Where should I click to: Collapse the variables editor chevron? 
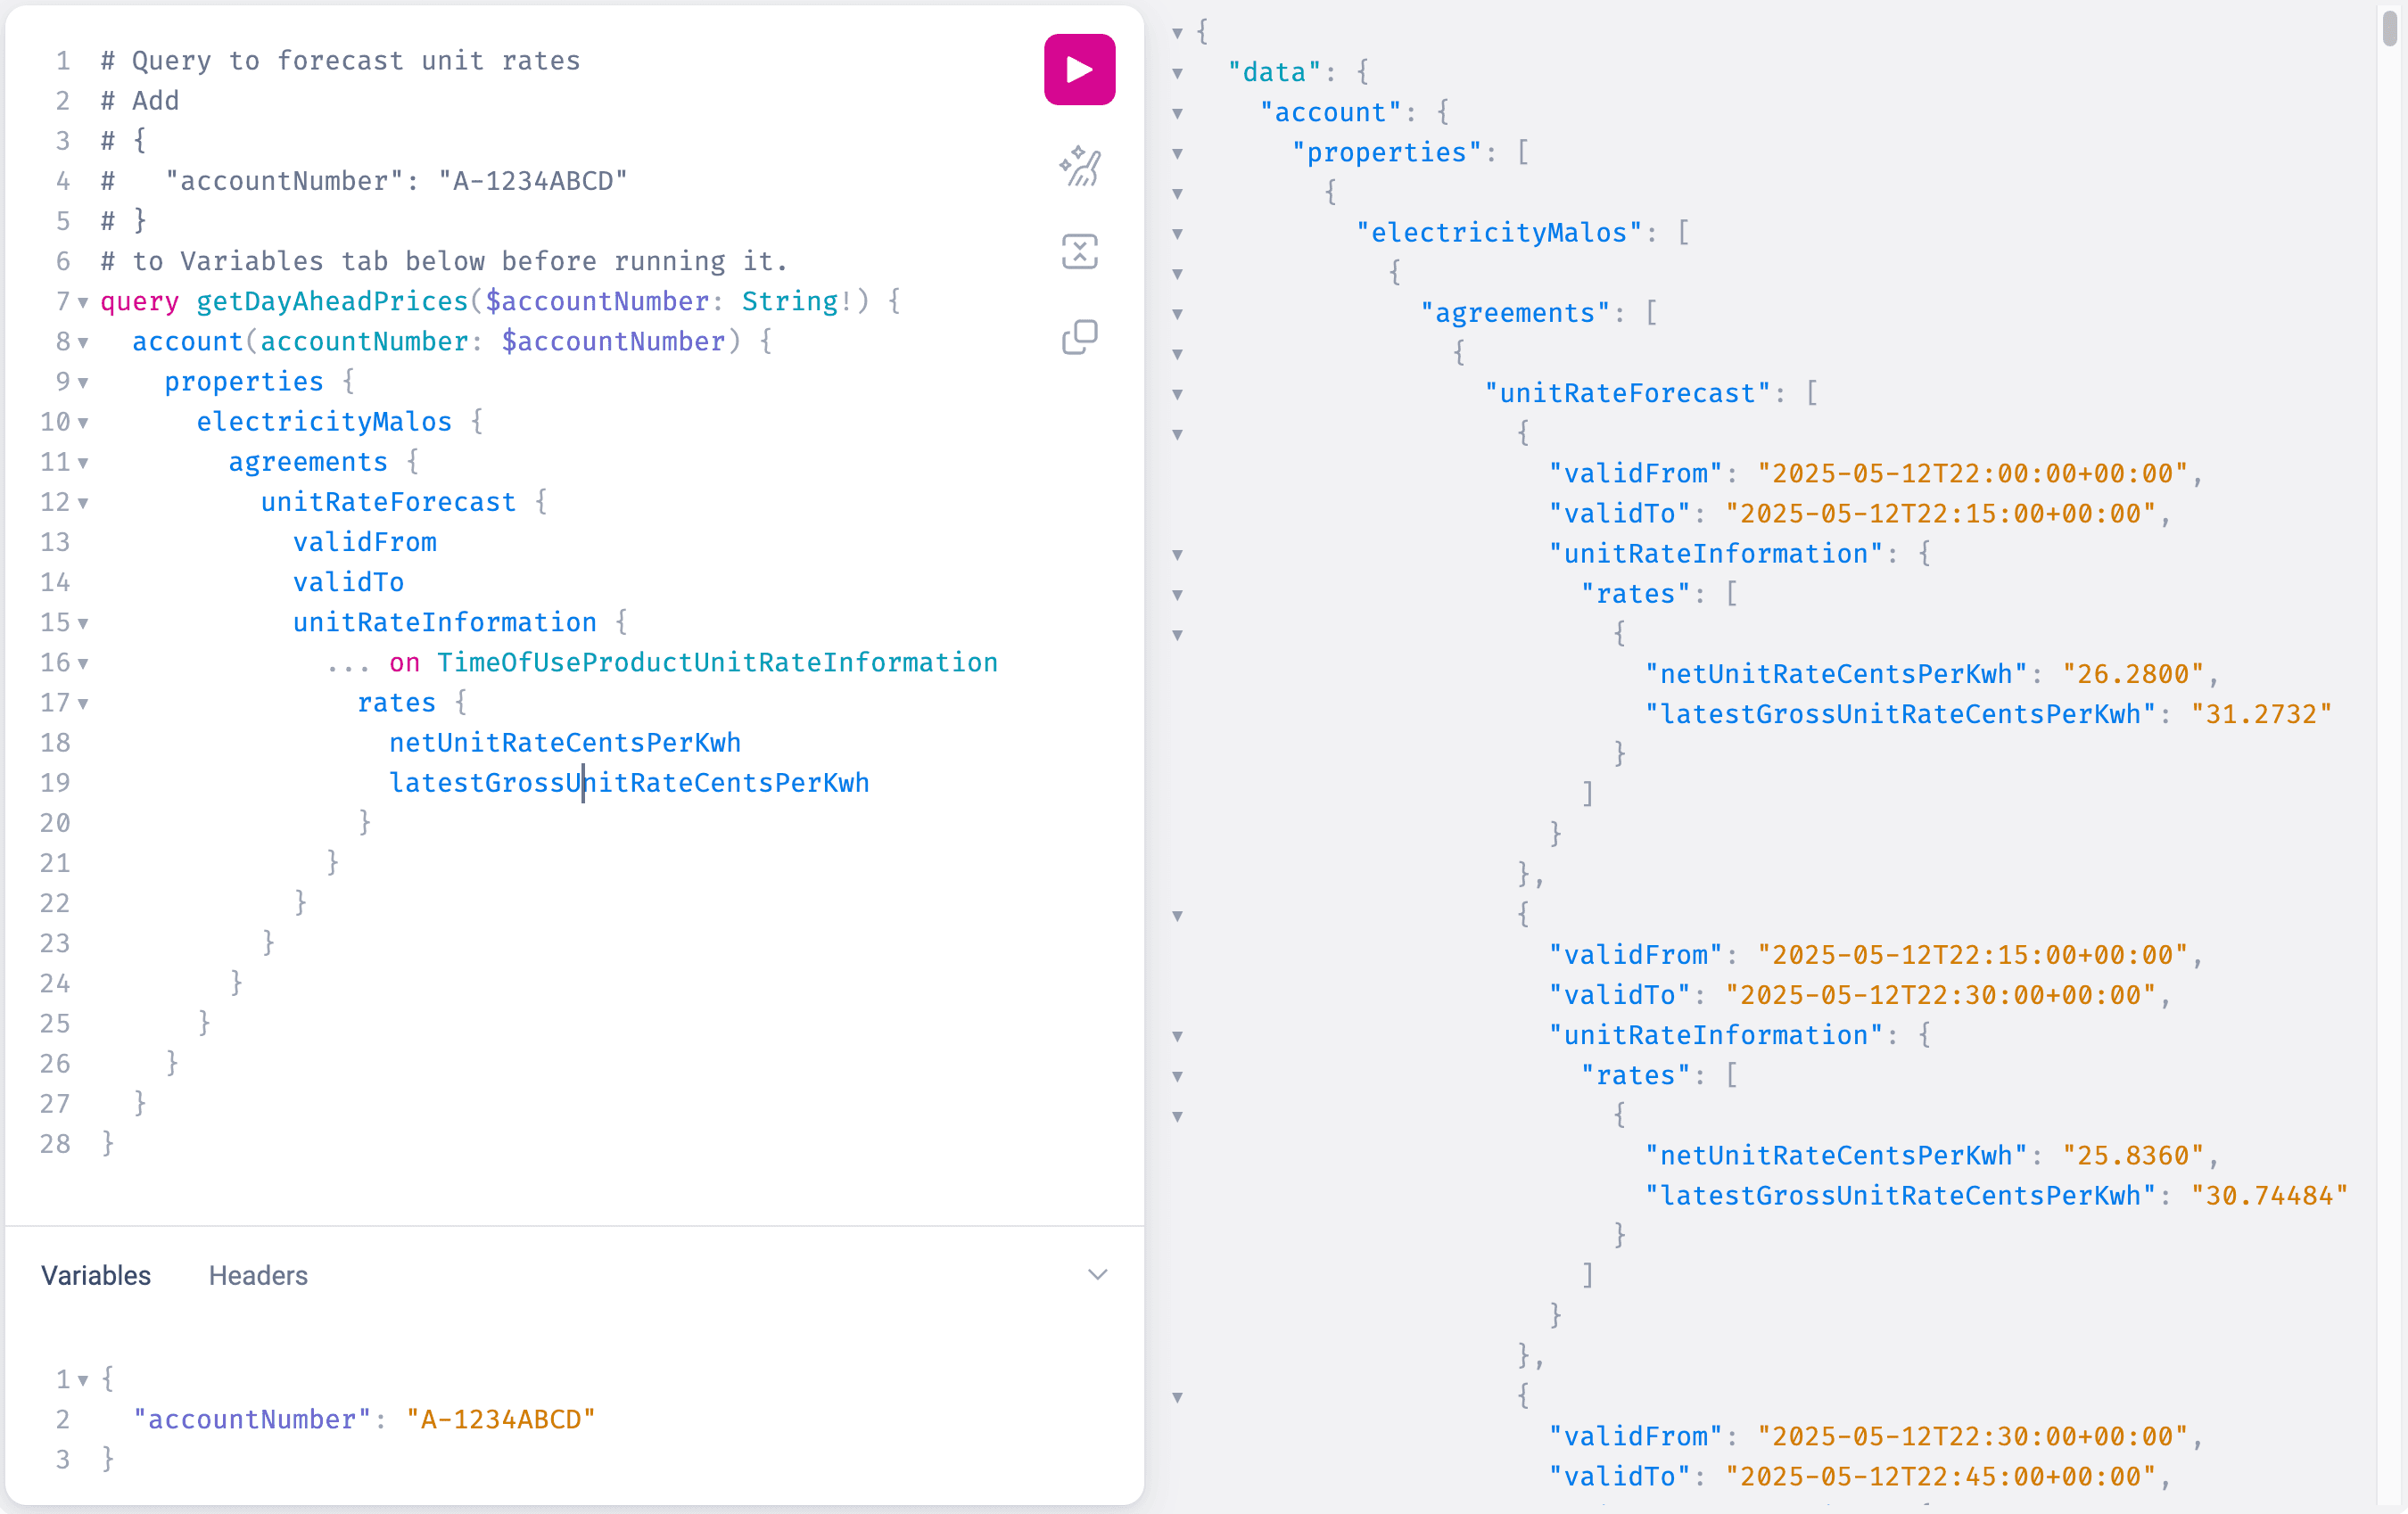[1097, 1274]
